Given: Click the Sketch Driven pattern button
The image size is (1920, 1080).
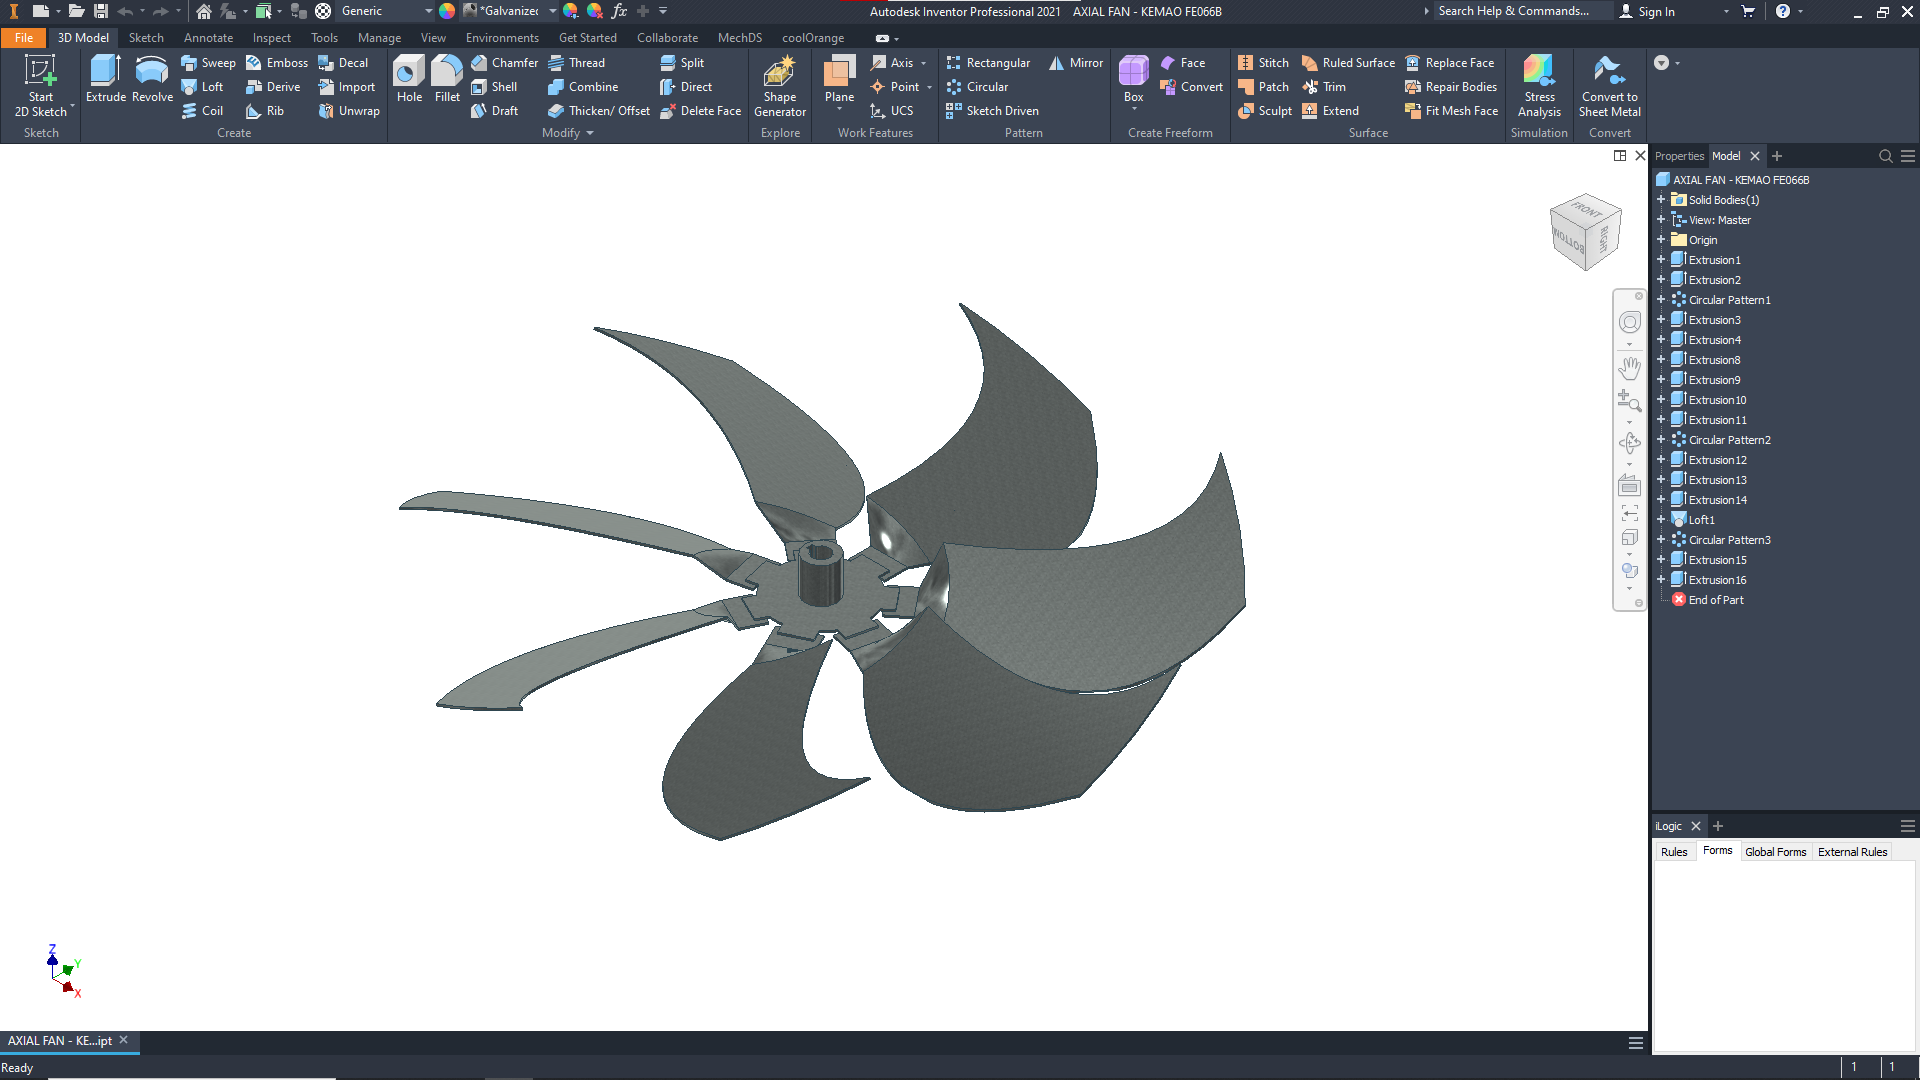Looking at the screenshot, I should click(992, 111).
